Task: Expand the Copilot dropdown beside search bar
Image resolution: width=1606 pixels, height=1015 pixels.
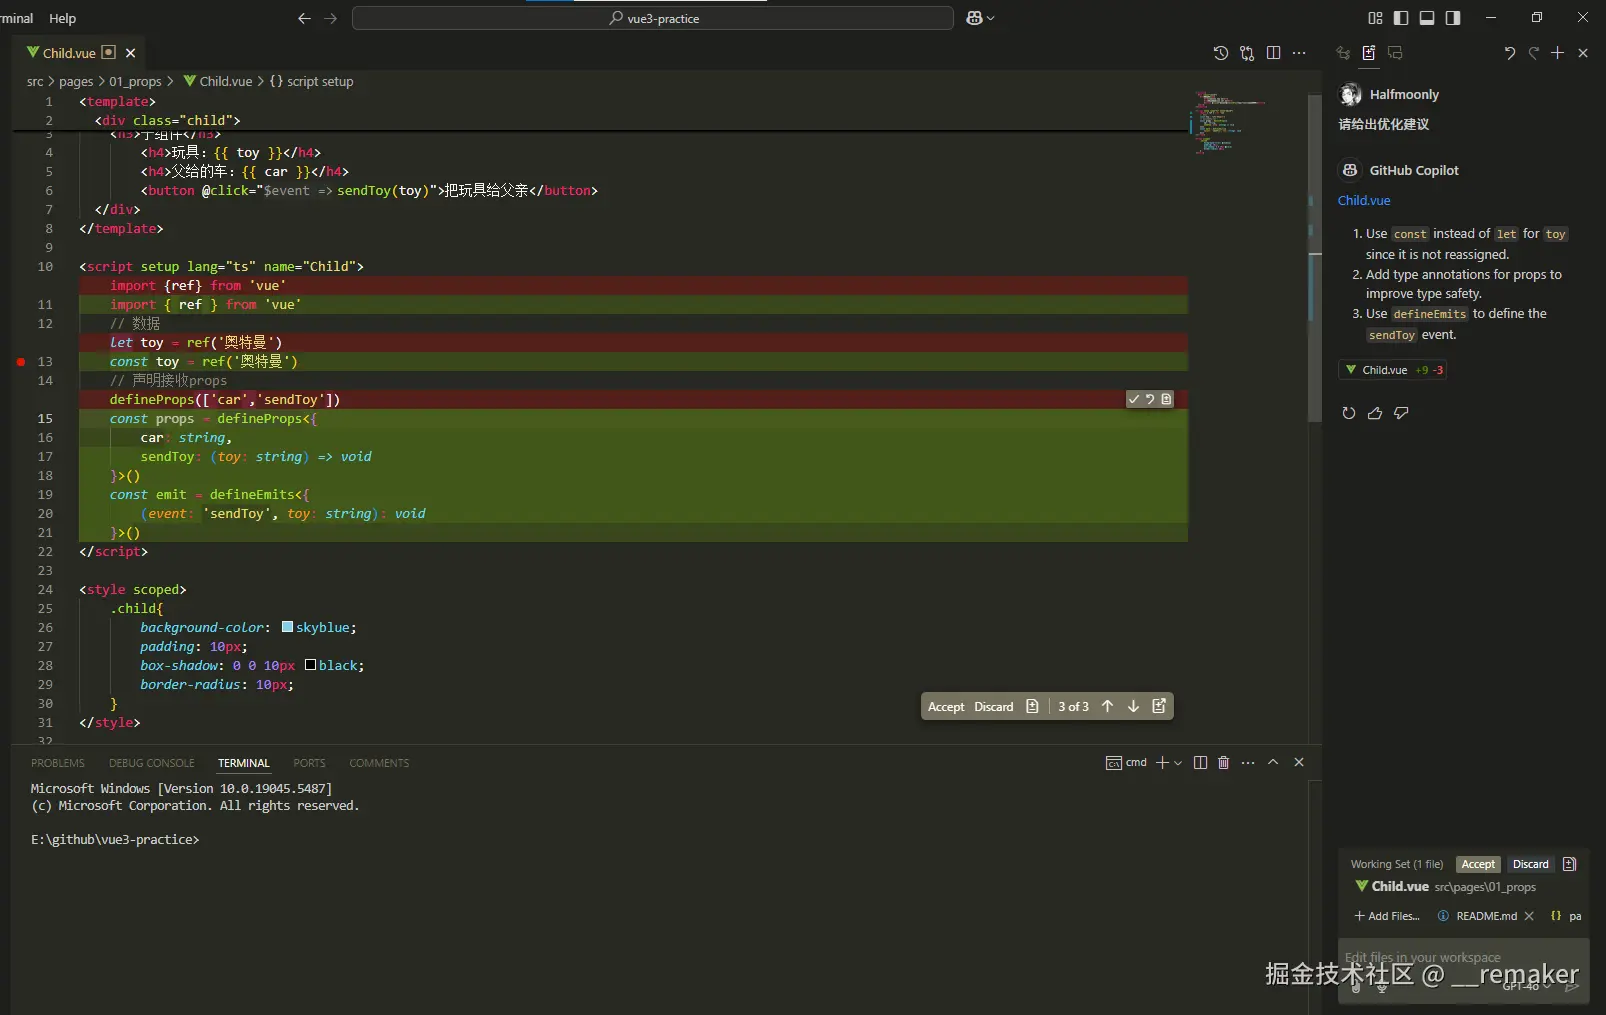Action: [x=991, y=18]
